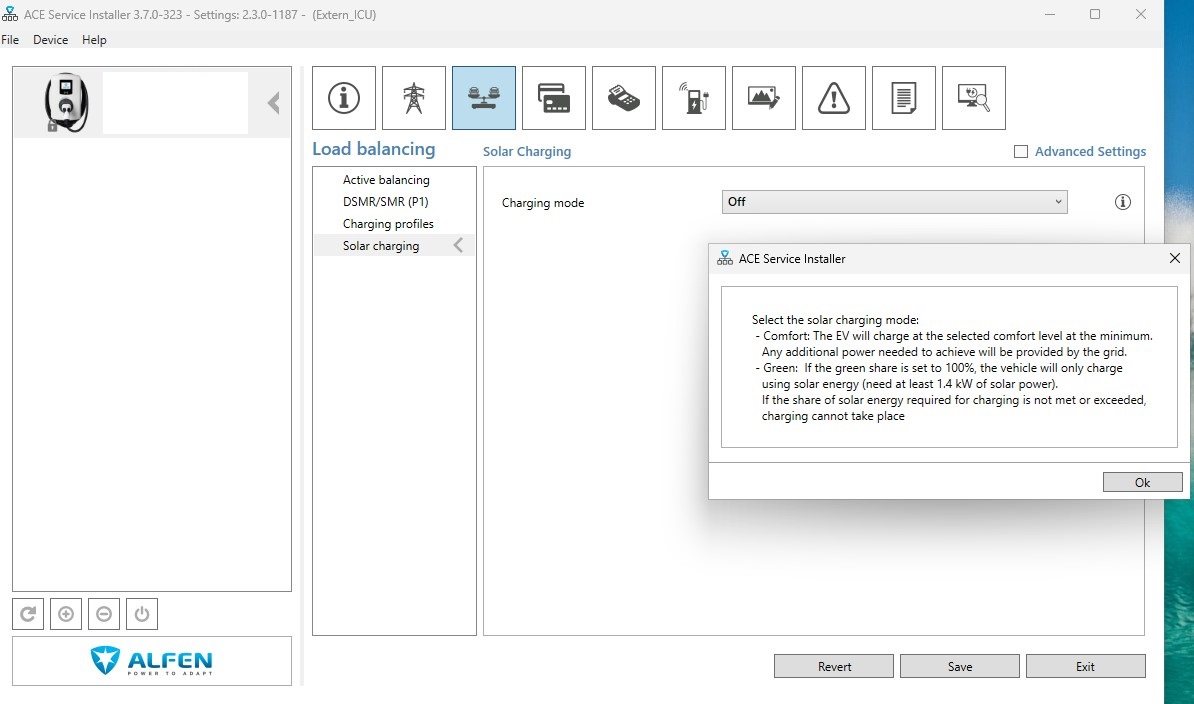Close the ACE Service Installer dialog
The width and height of the screenshot is (1194, 704).
(x=1175, y=259)
